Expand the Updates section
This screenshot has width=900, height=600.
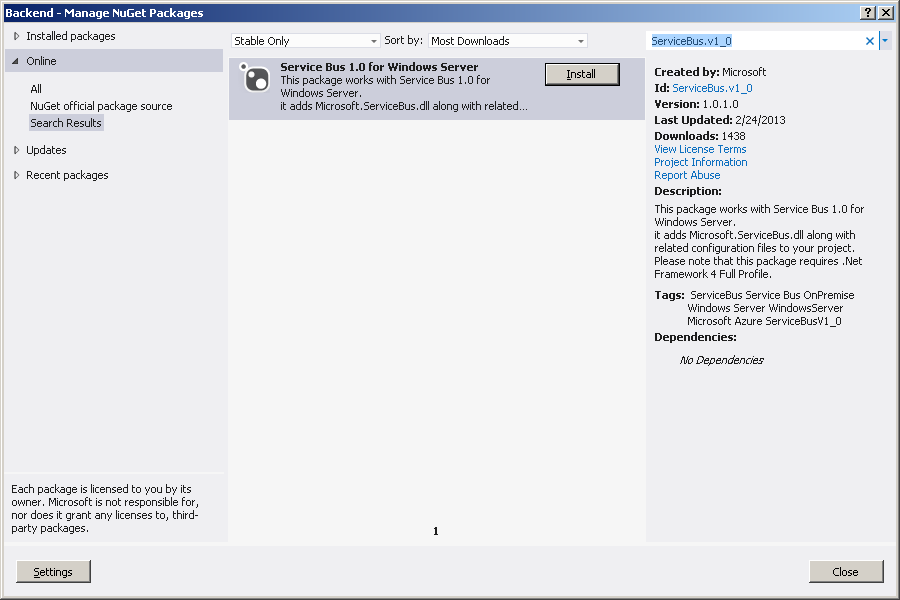17,150
